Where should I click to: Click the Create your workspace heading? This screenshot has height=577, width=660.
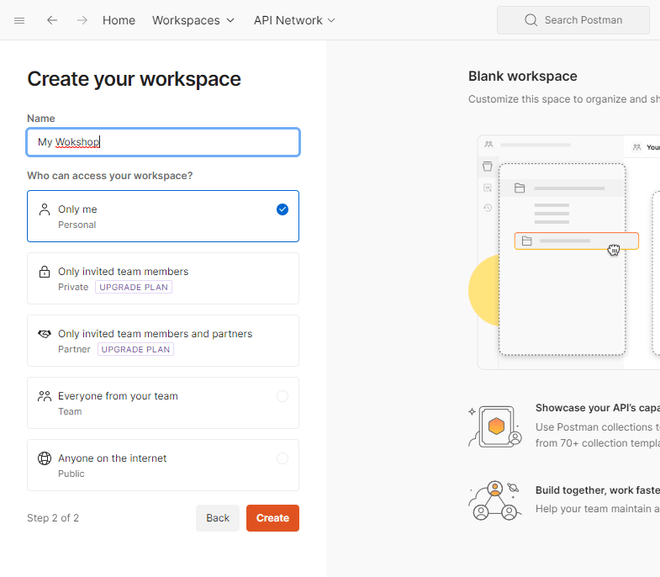coord(134,79)
